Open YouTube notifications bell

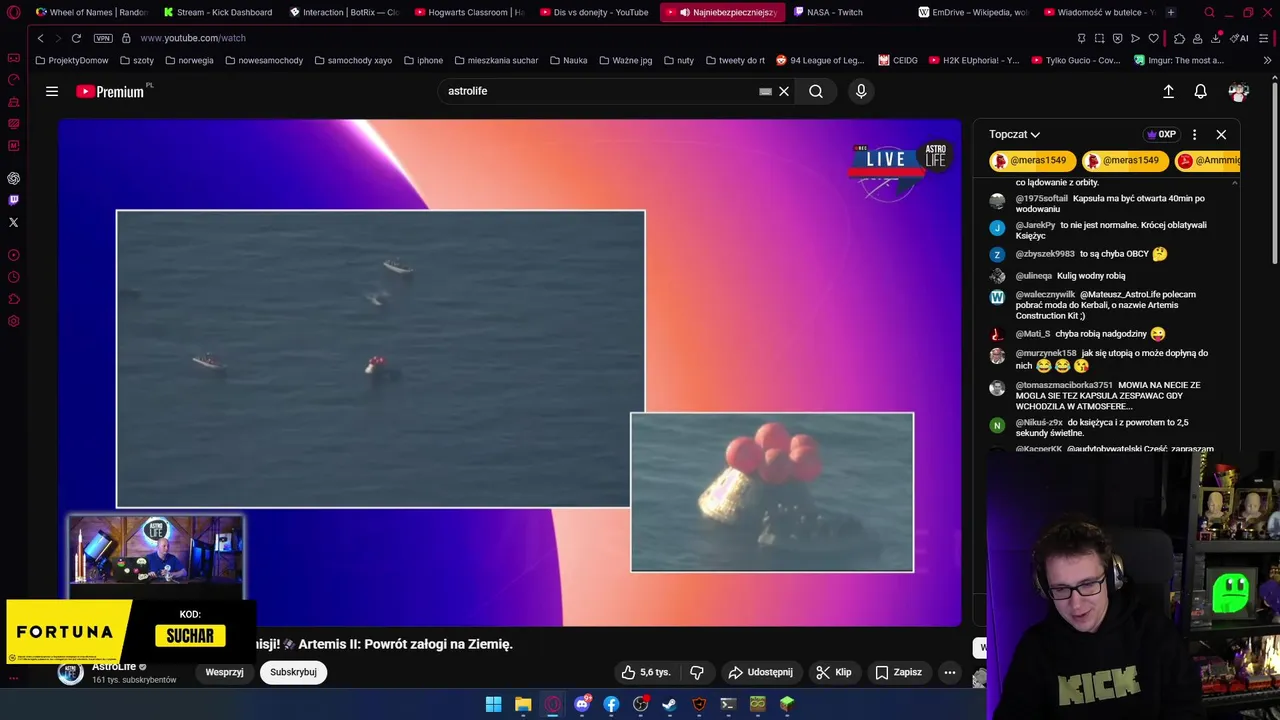pos(1200,91)
